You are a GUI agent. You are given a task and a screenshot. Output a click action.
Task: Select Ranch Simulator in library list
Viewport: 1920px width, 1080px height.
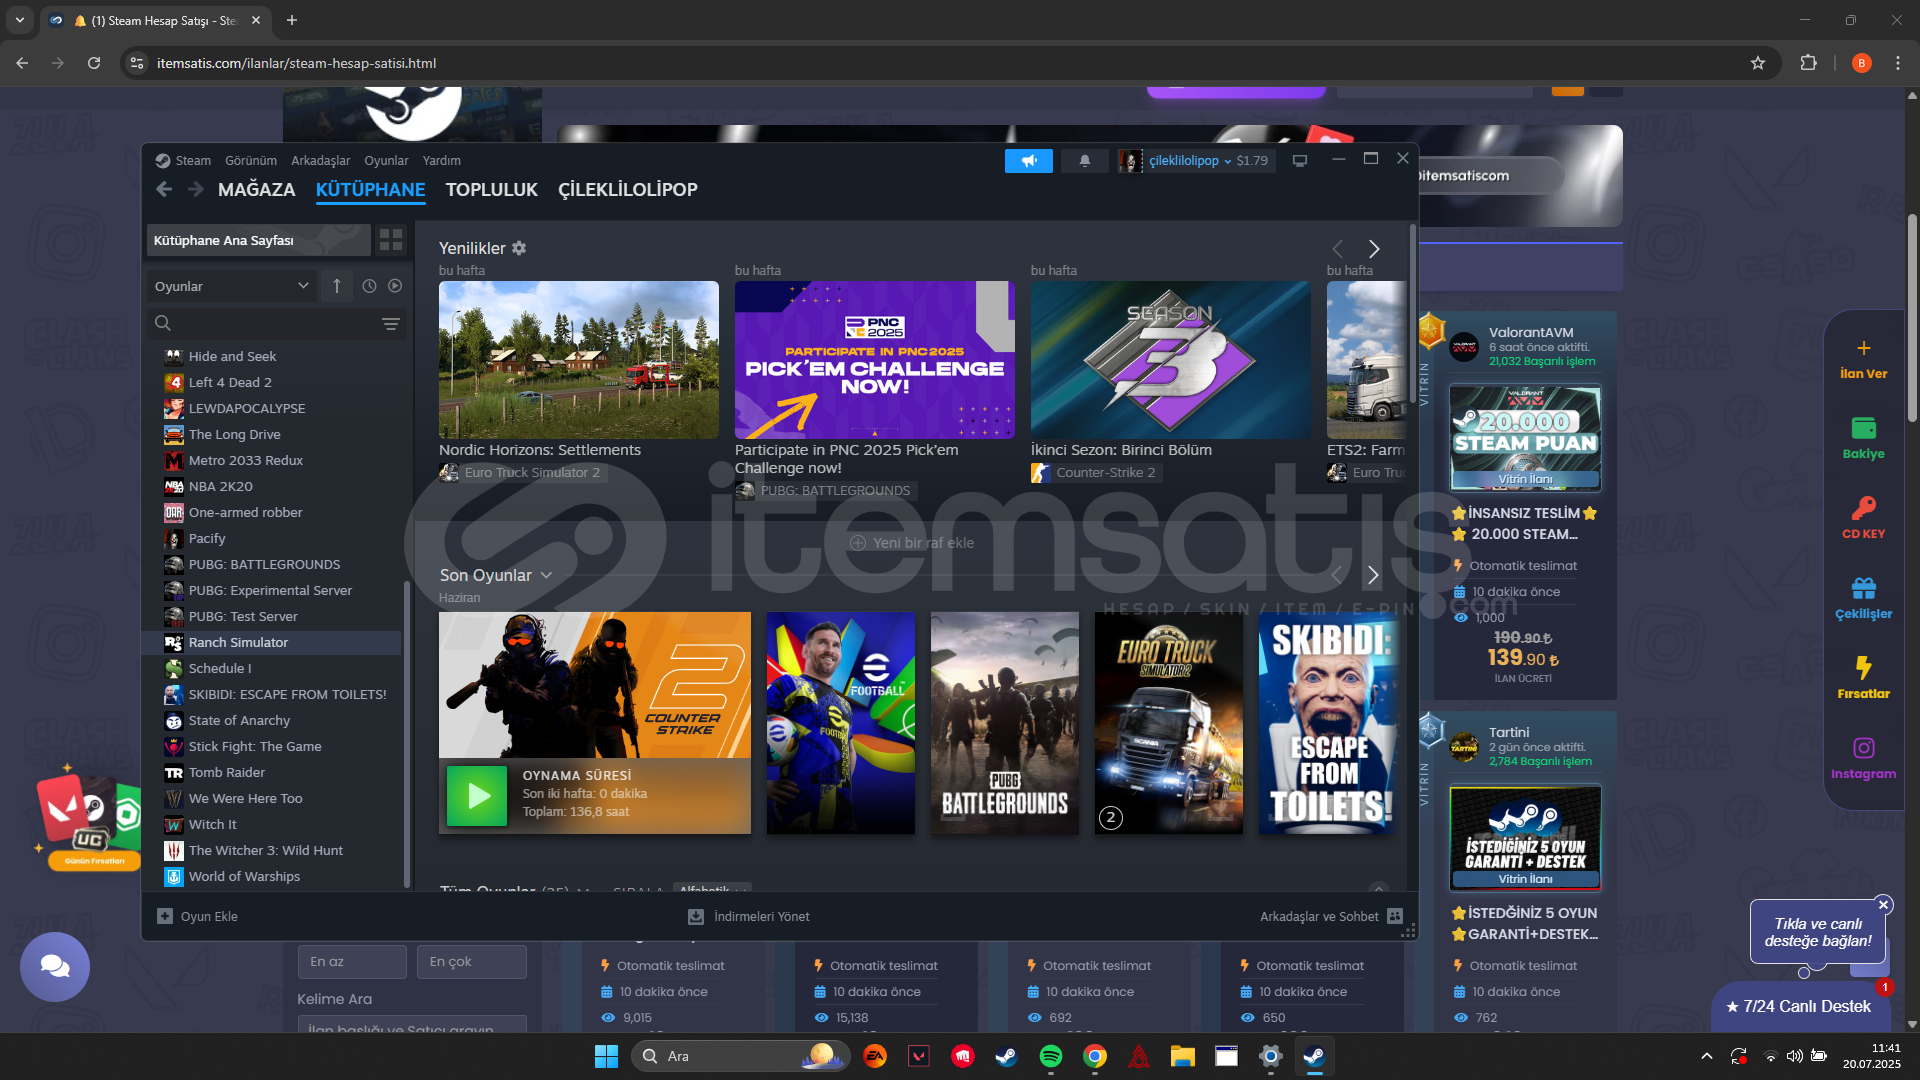pos(271,642)
